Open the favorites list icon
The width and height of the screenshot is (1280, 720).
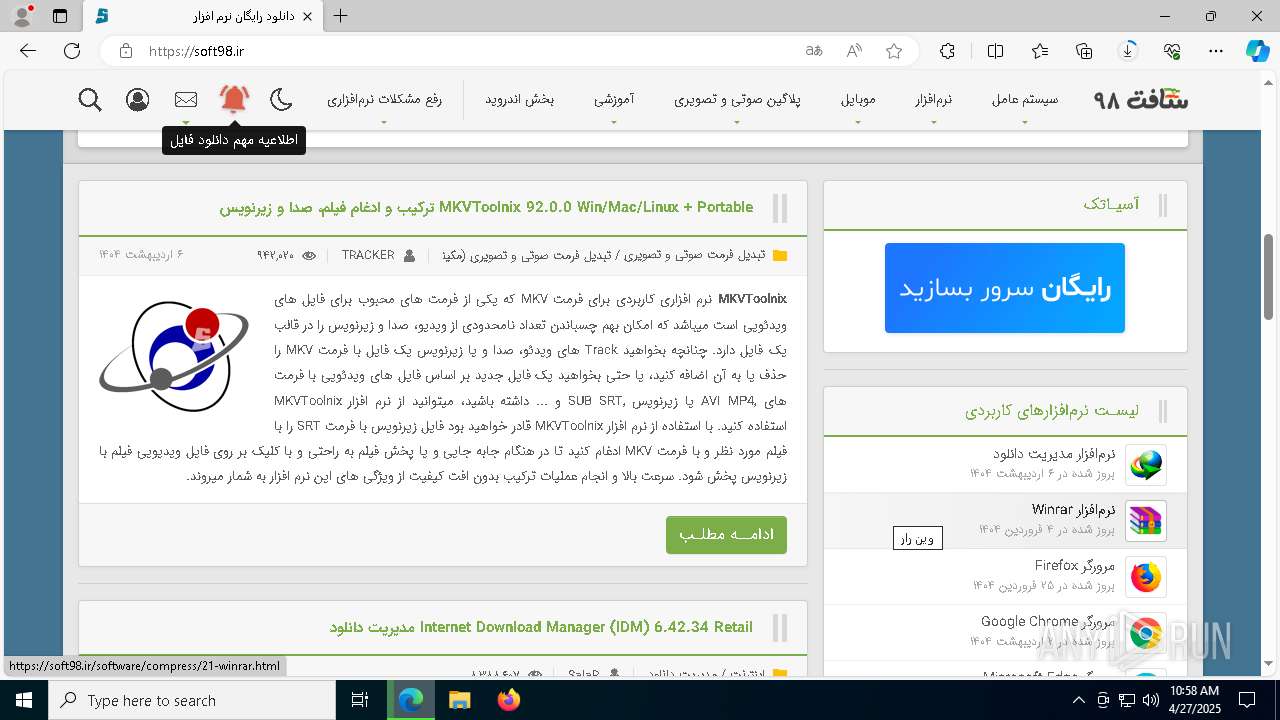[x=1040, y=51]
